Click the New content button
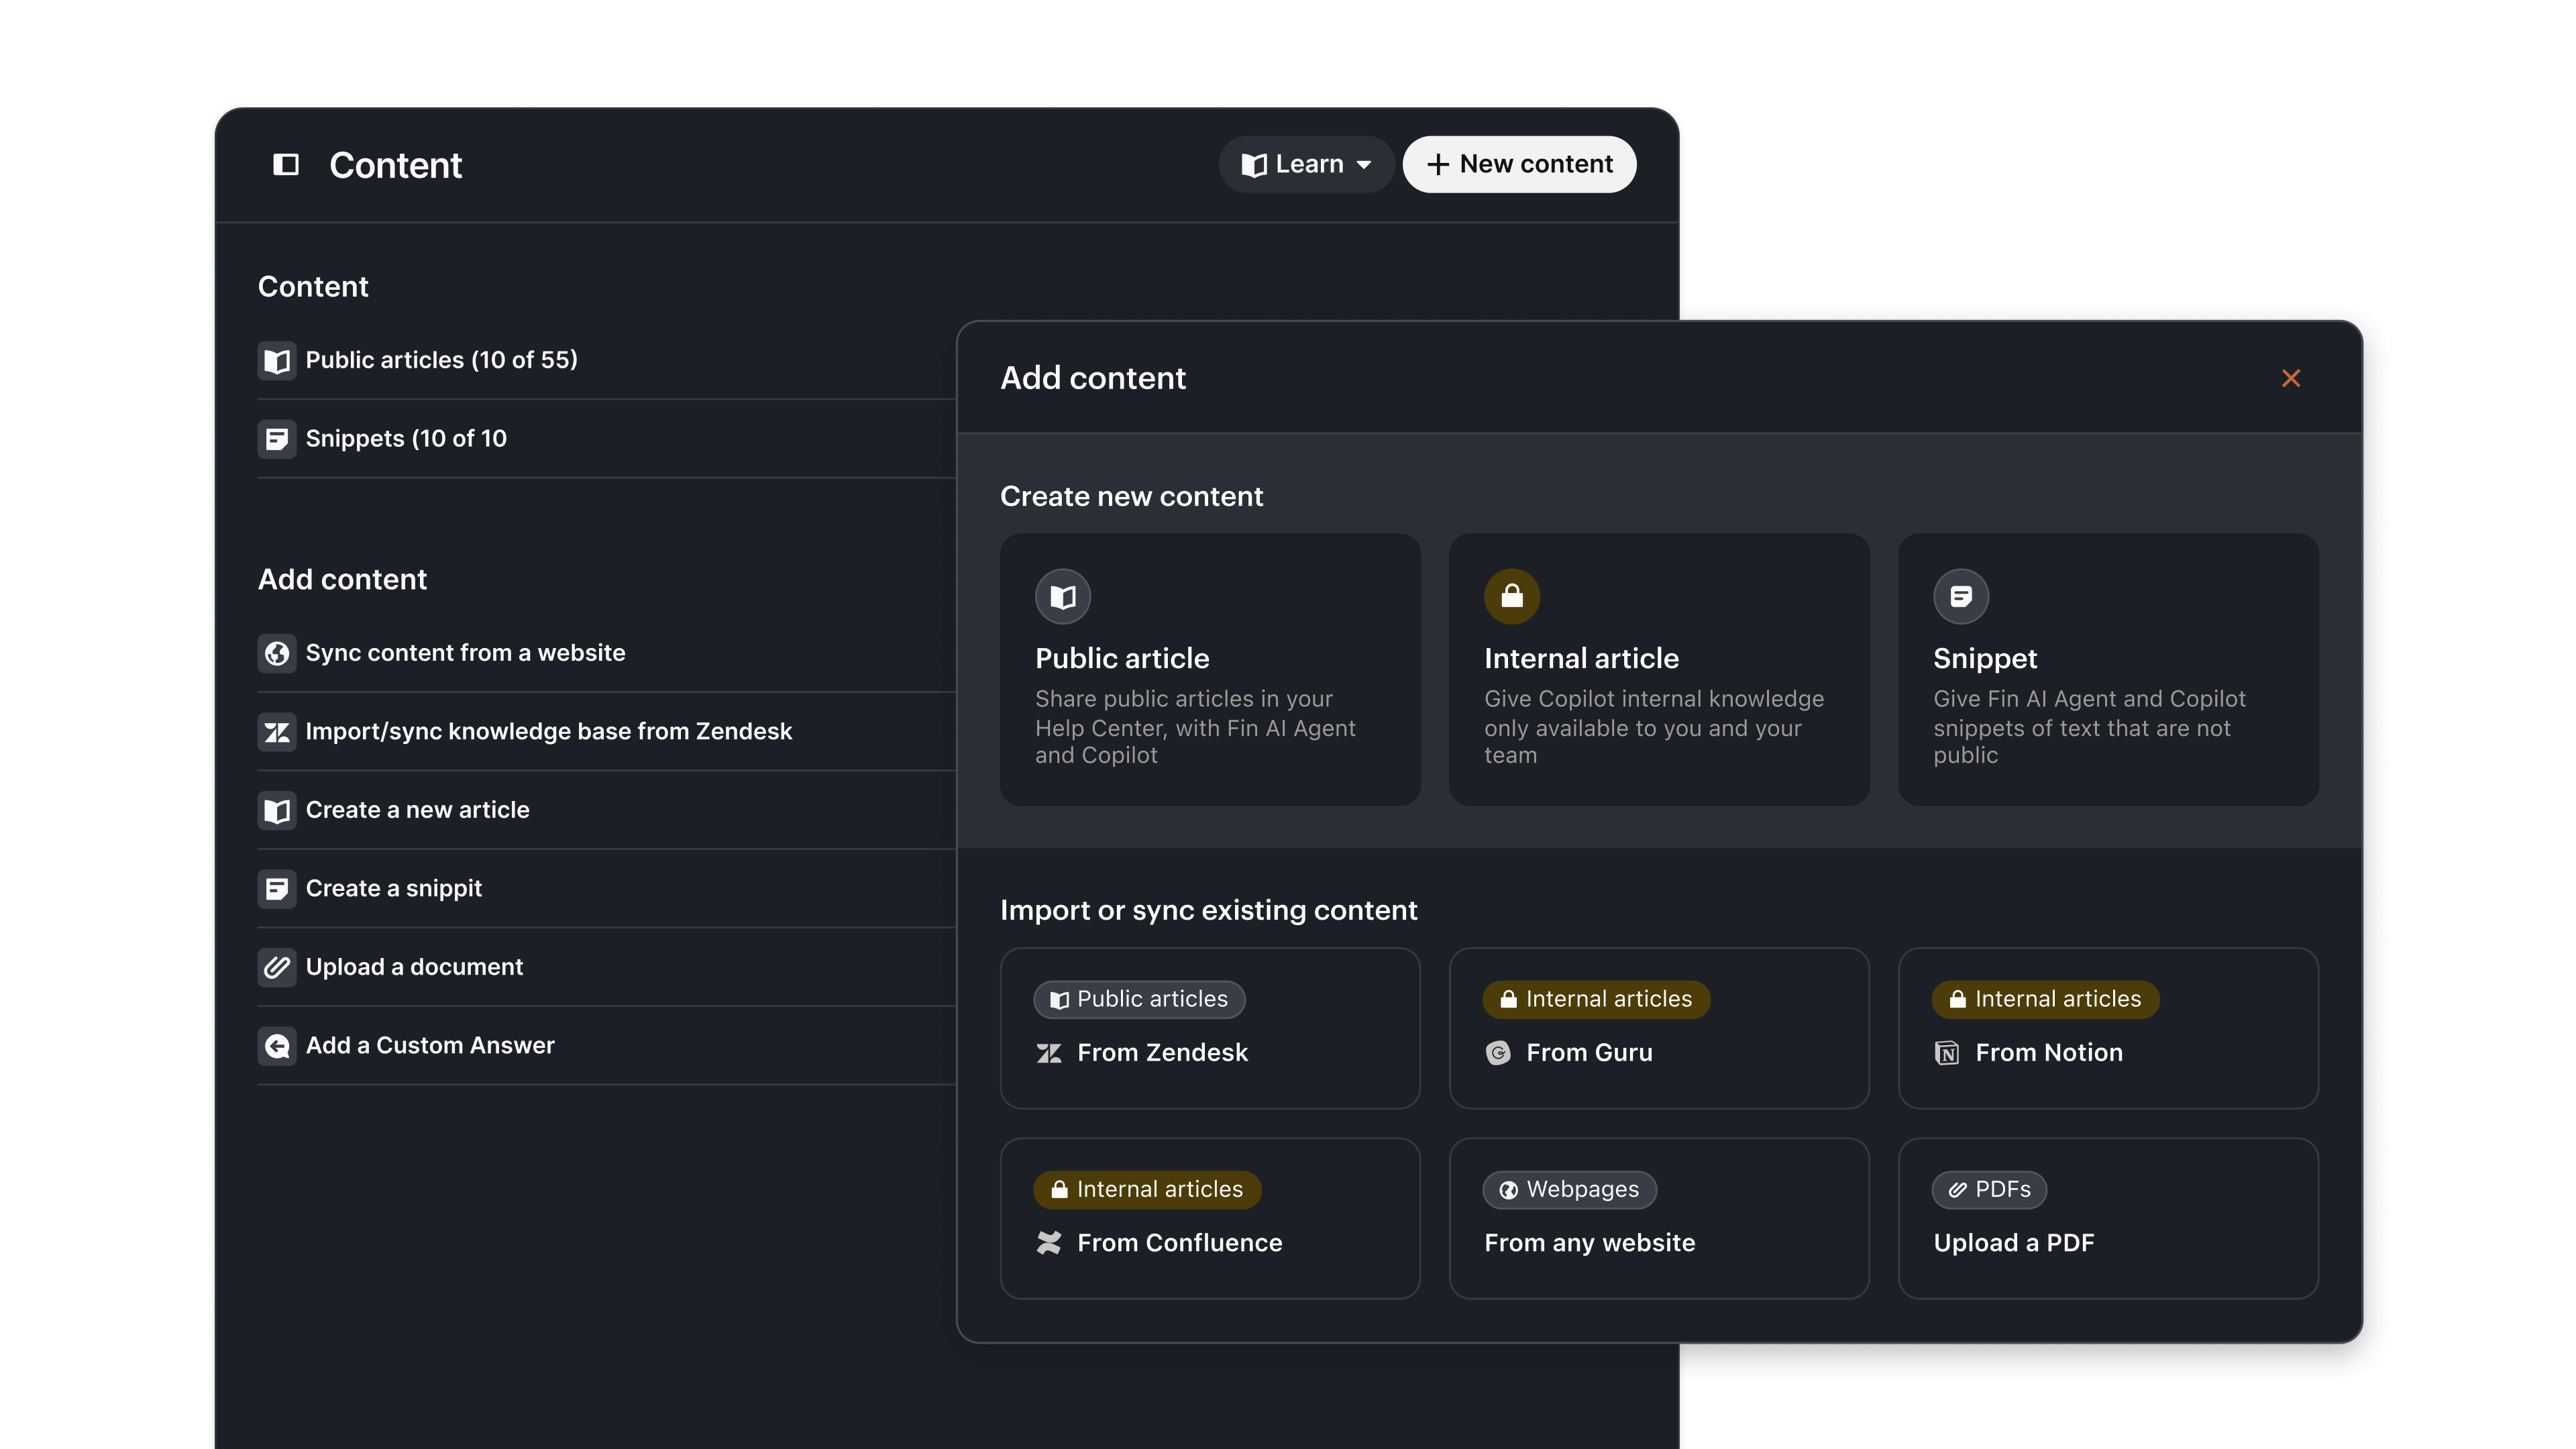The image size is (2576, 1449). click(x=1519, y=164)
